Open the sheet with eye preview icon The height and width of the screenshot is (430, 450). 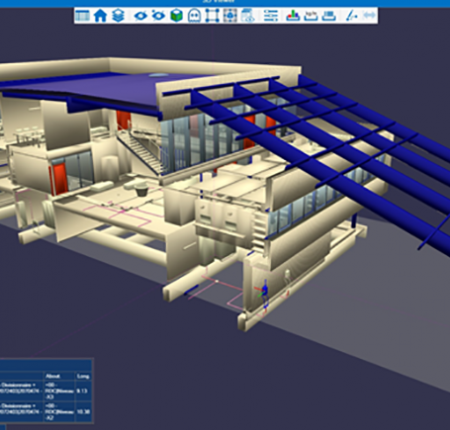click(248, 15)
